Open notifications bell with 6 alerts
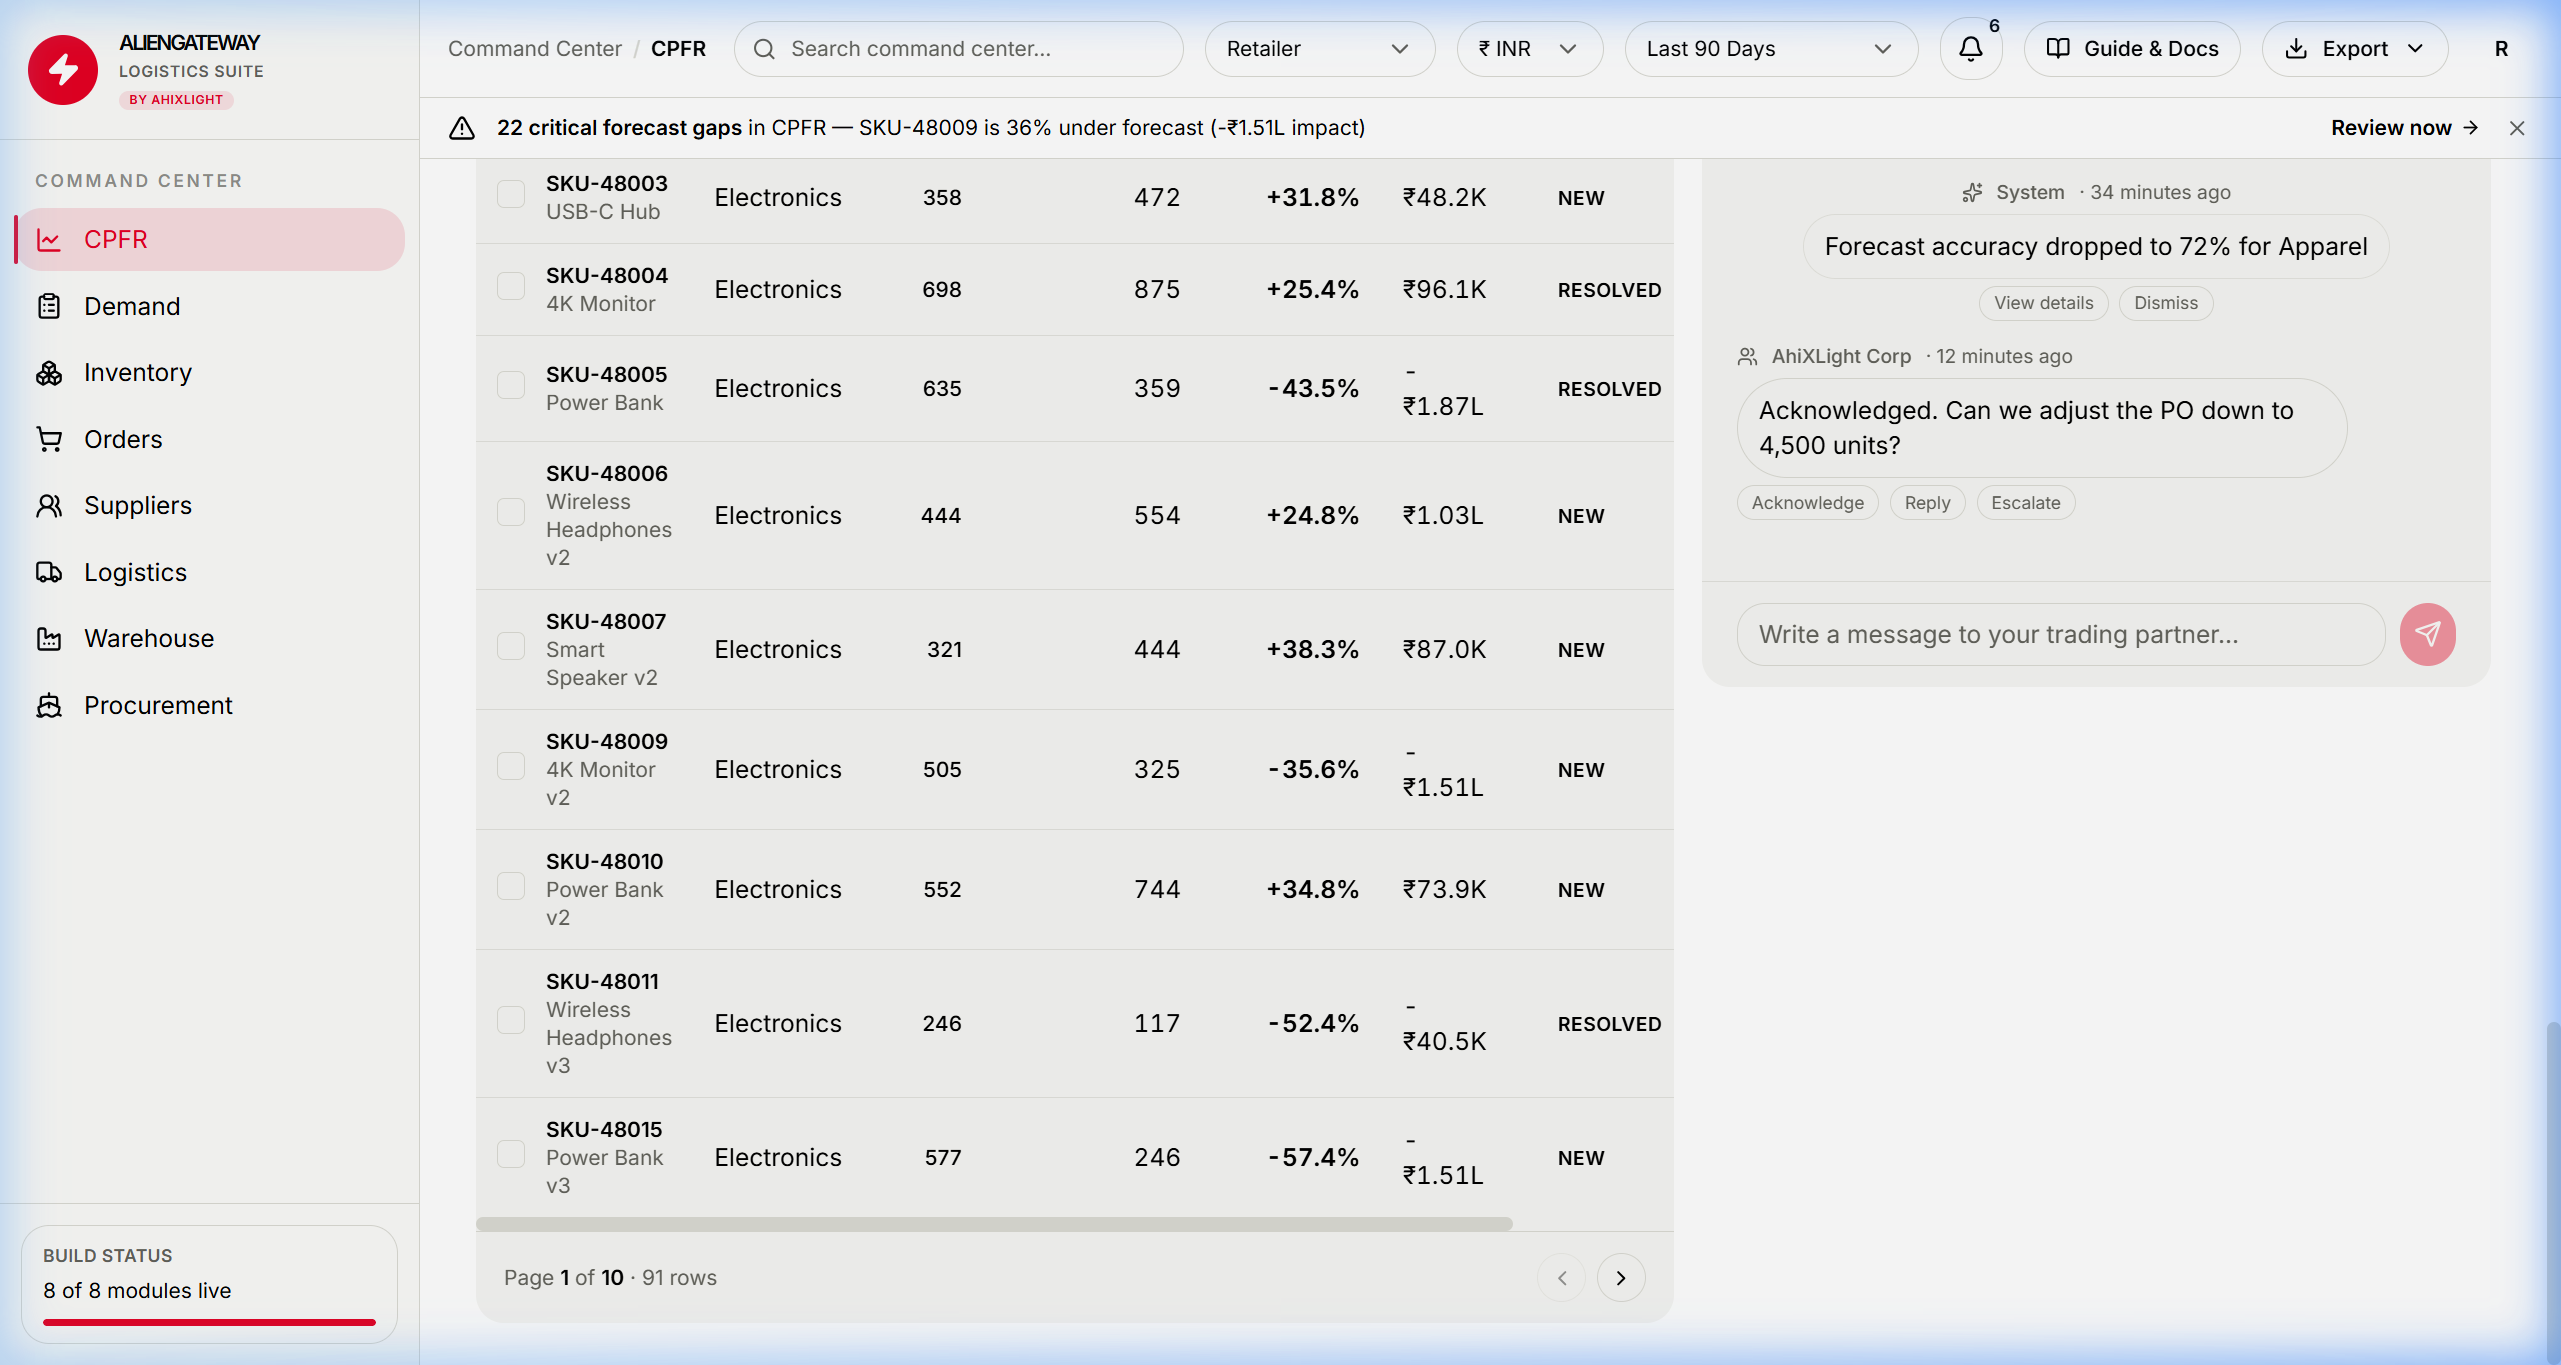This screenshot has height=1365, width=2561. click(1970, 49)
